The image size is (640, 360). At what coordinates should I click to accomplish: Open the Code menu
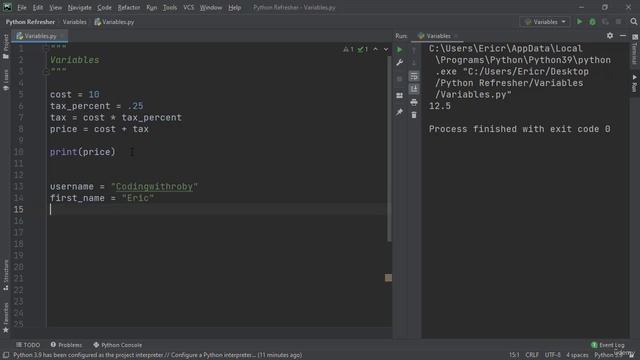pos(104,7)
